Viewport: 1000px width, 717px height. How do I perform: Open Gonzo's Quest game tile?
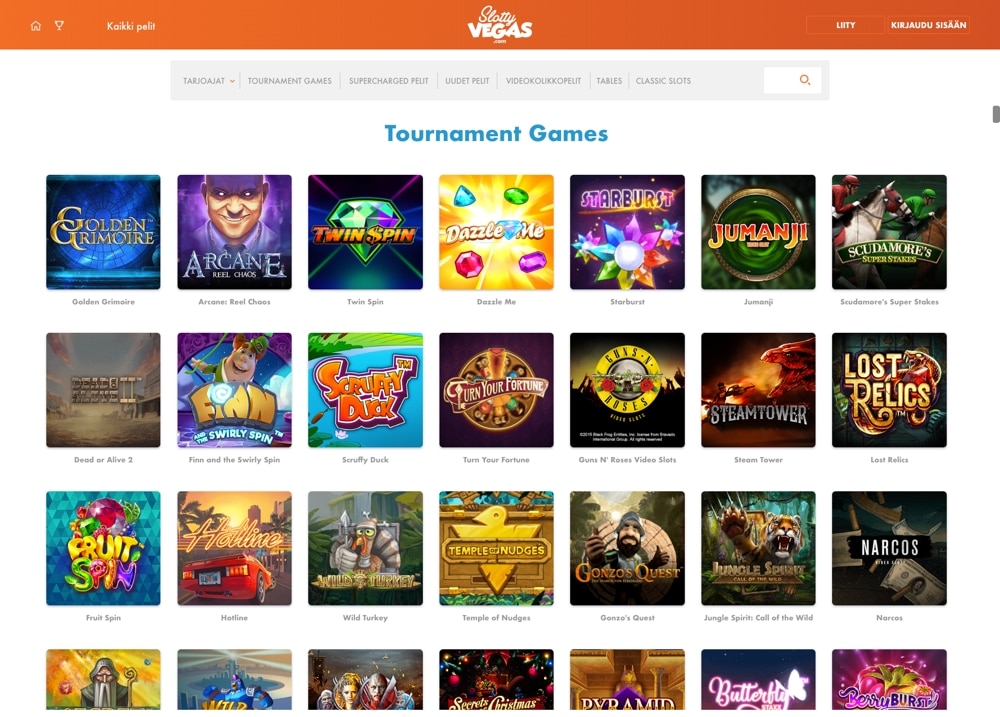click(627, 548)
